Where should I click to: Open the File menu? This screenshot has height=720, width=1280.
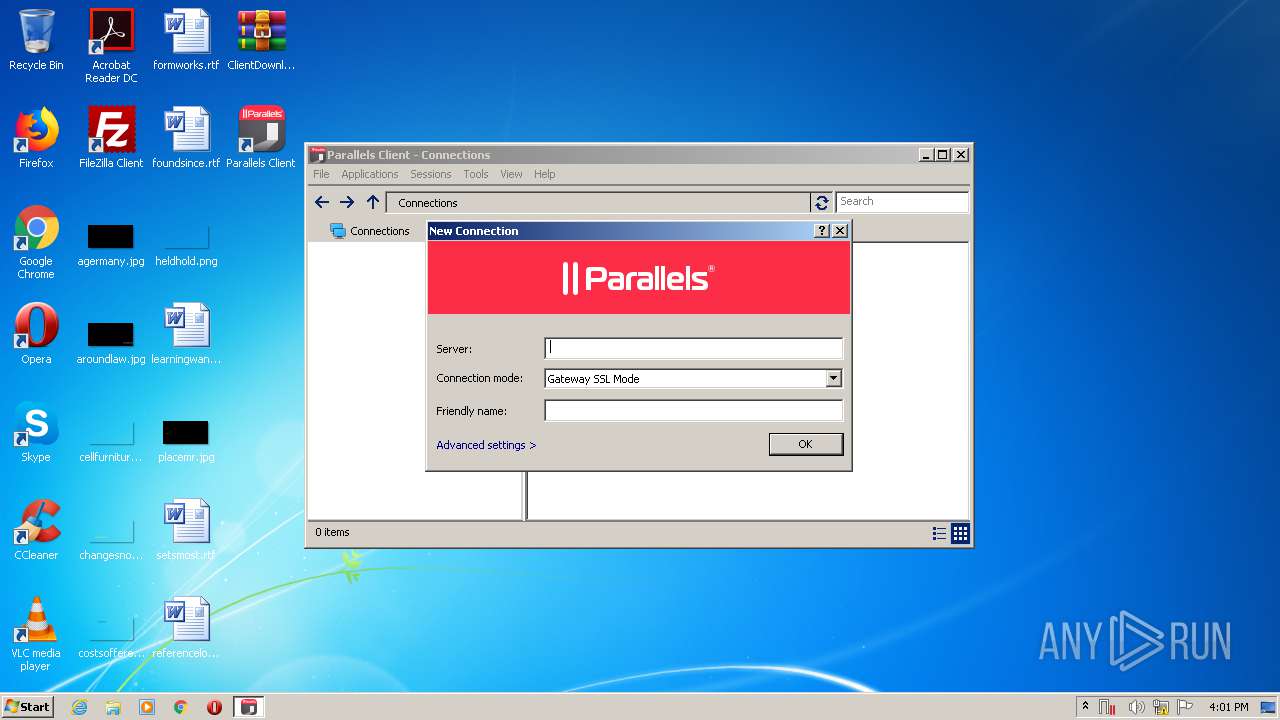click(x=321, y=174)
